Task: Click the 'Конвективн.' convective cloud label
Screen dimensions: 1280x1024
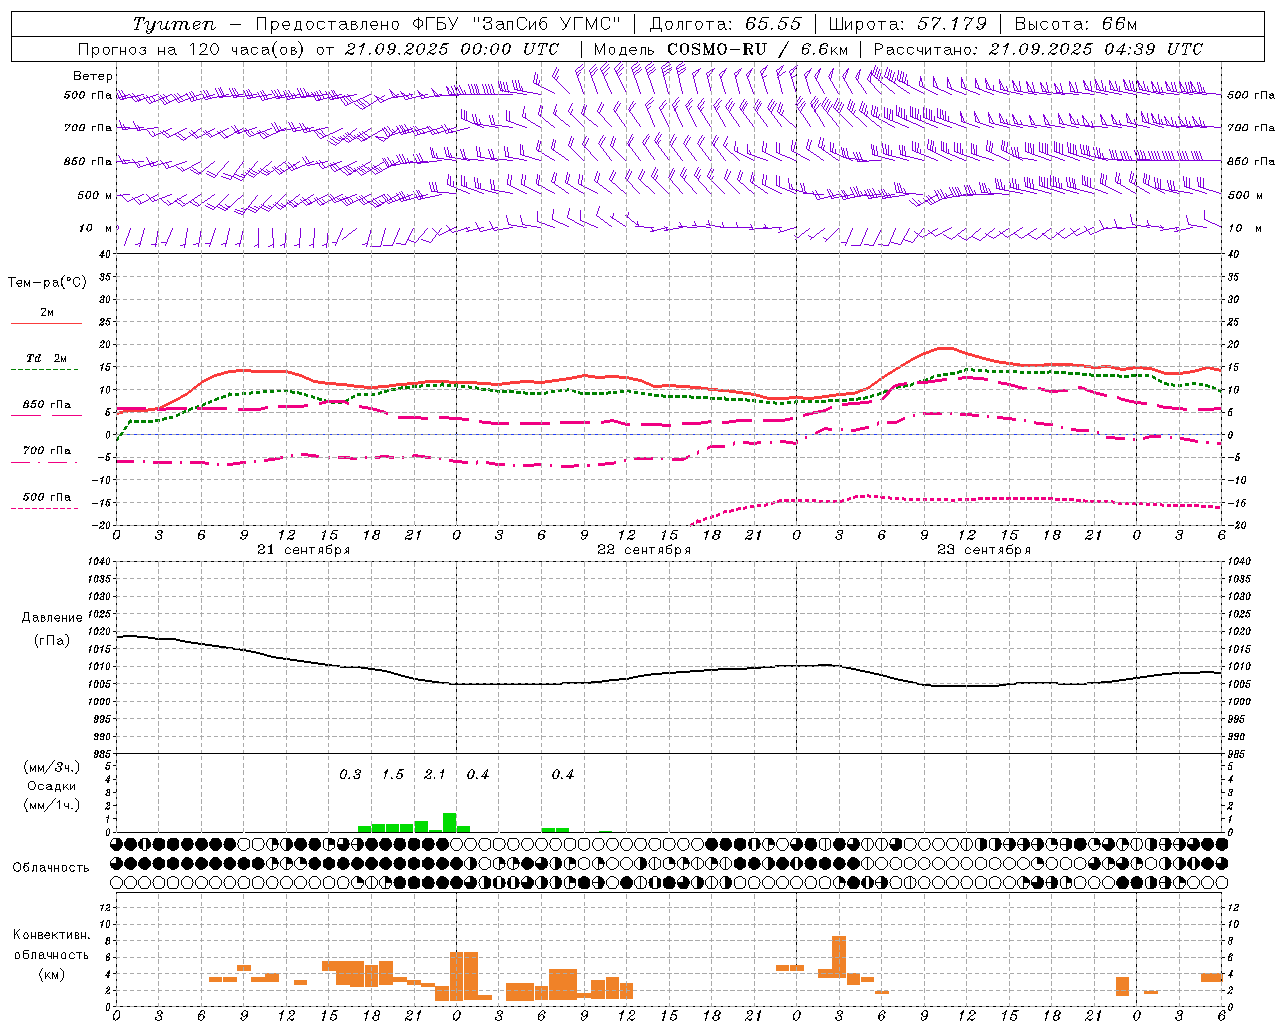Action: pos(52,935)
